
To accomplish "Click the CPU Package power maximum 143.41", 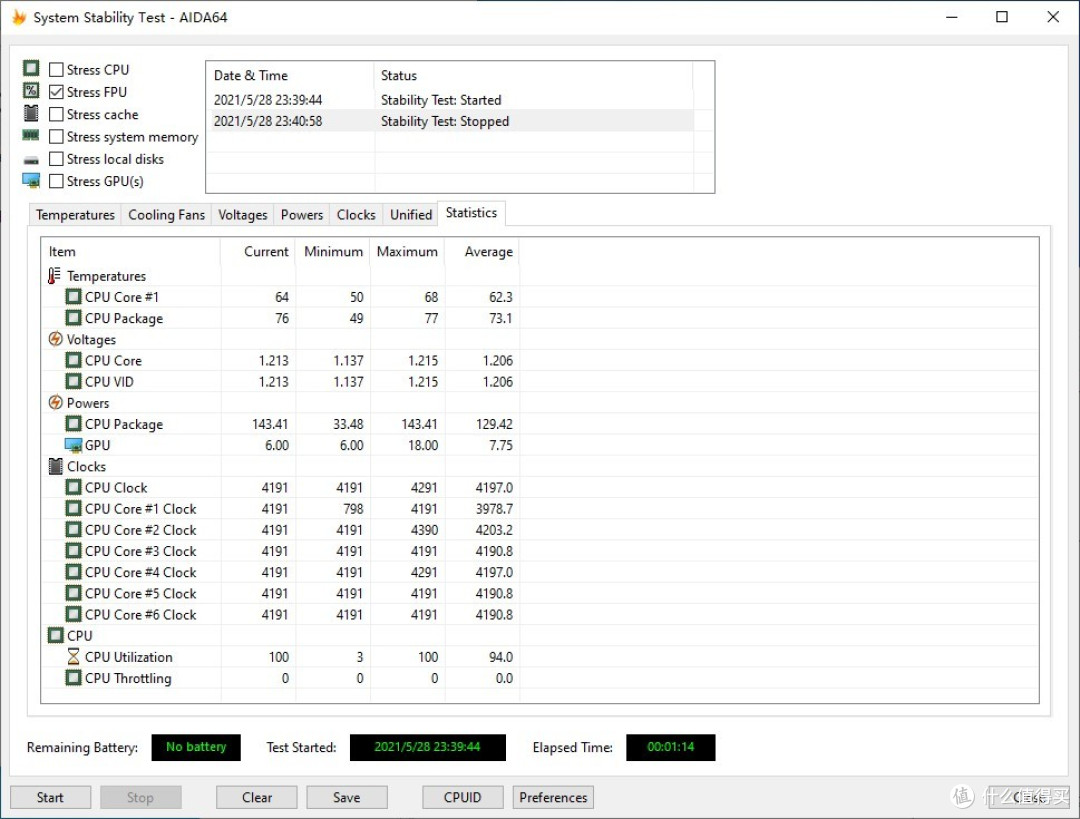I will (419, 424).
